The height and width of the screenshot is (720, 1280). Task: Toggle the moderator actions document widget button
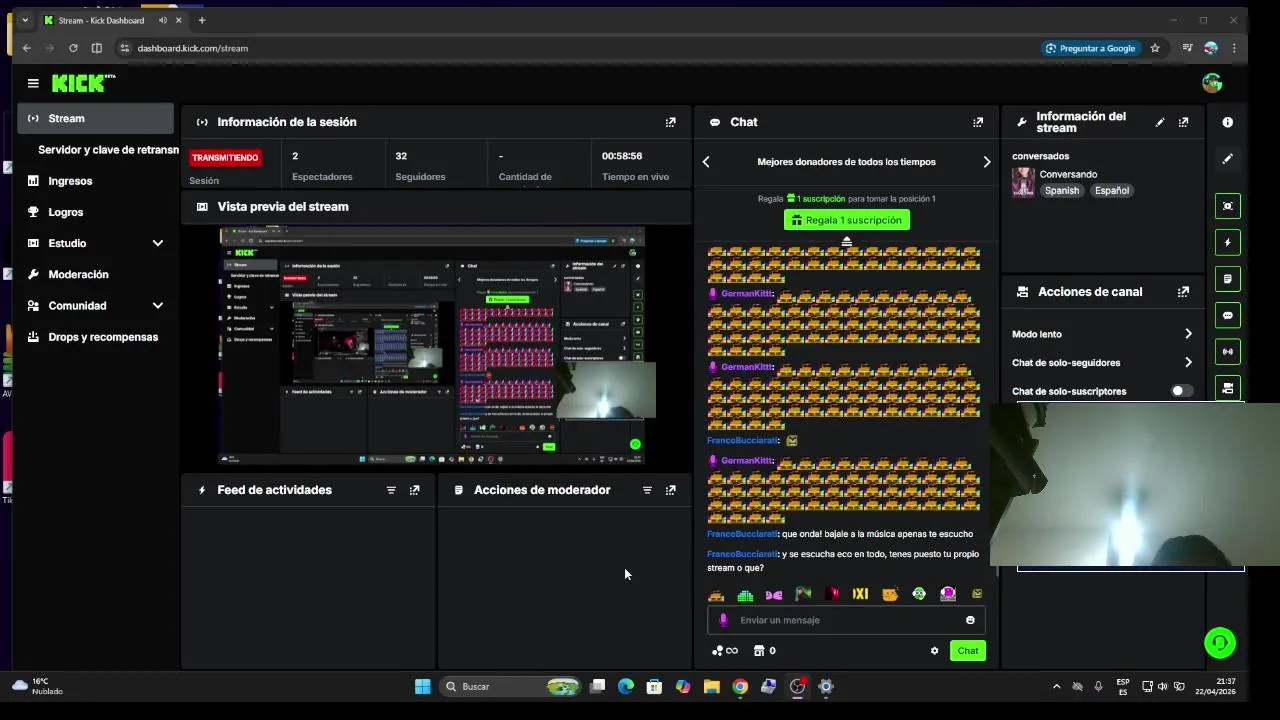(x=1227, y=279)
